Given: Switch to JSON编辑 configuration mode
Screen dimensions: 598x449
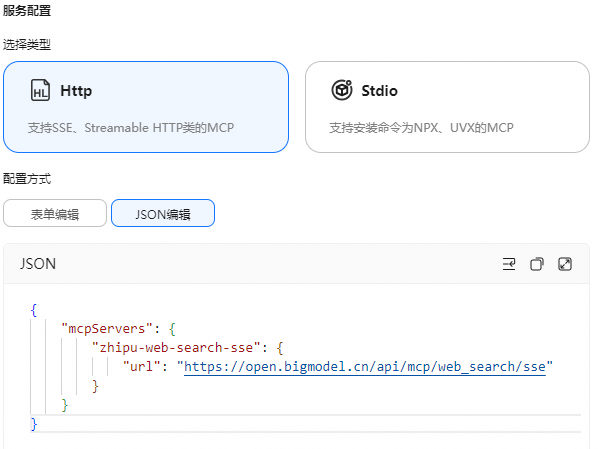Looking at the screenshot, I should 163,213.
